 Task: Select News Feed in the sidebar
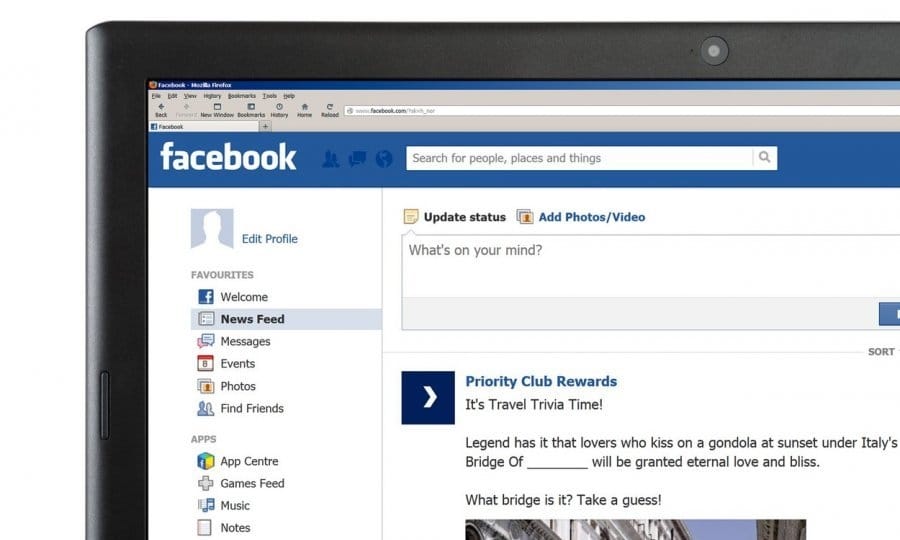[x=252, y=319]
